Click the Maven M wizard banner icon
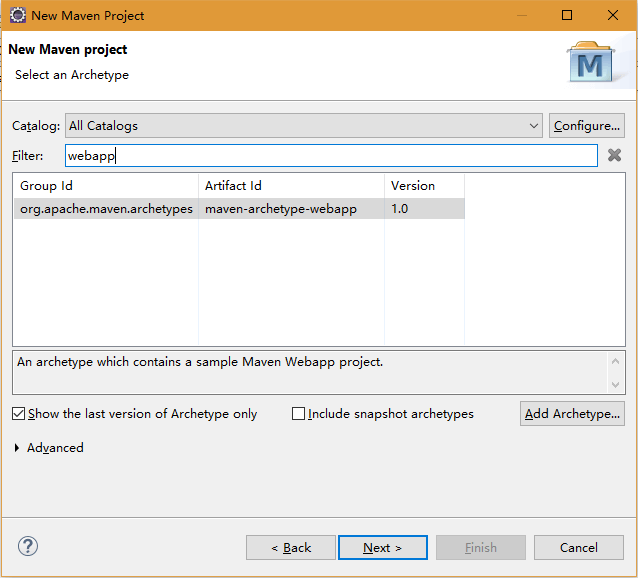This screenshot has height=578, width=638. (590, 62)
